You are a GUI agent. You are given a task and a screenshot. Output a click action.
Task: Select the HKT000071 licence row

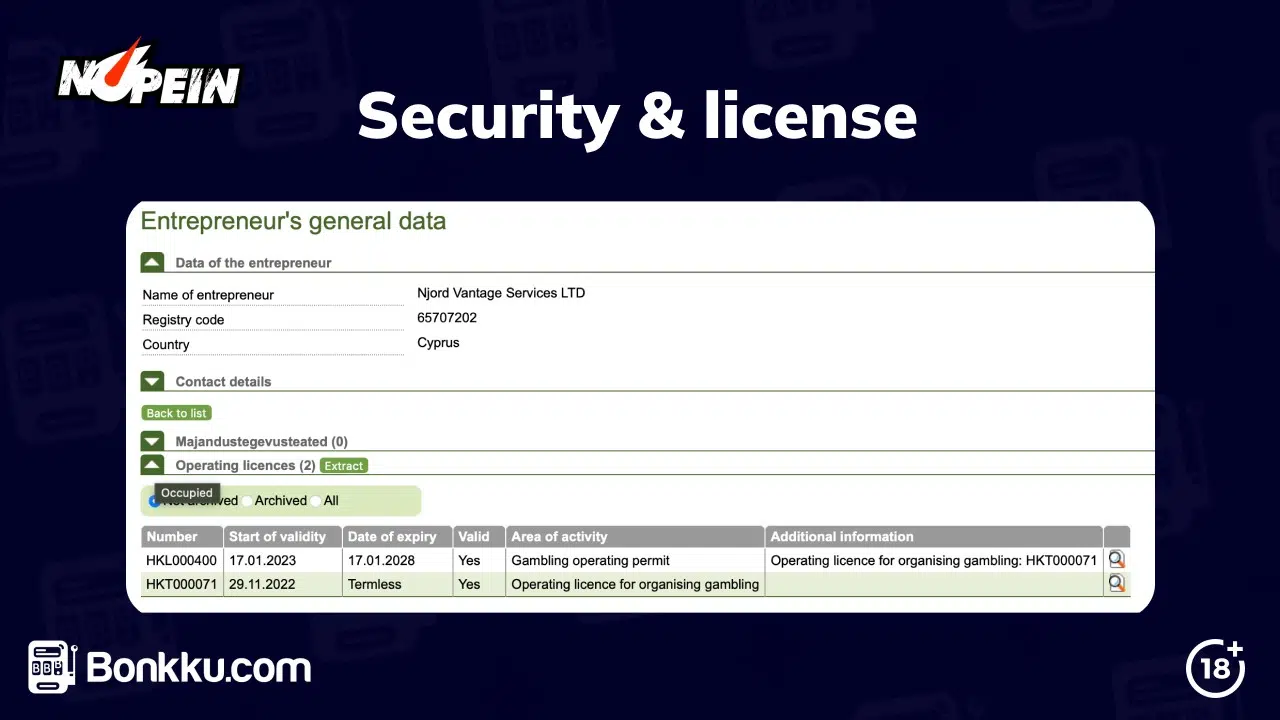181,584
